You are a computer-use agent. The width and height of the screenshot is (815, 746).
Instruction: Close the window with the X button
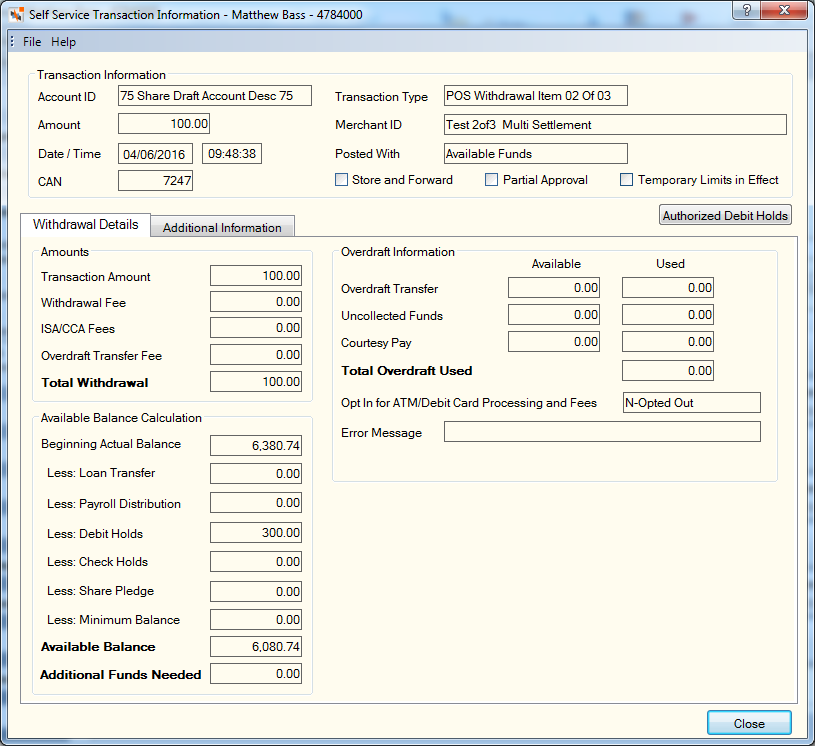pyautogui.click(x=784, y=10)
